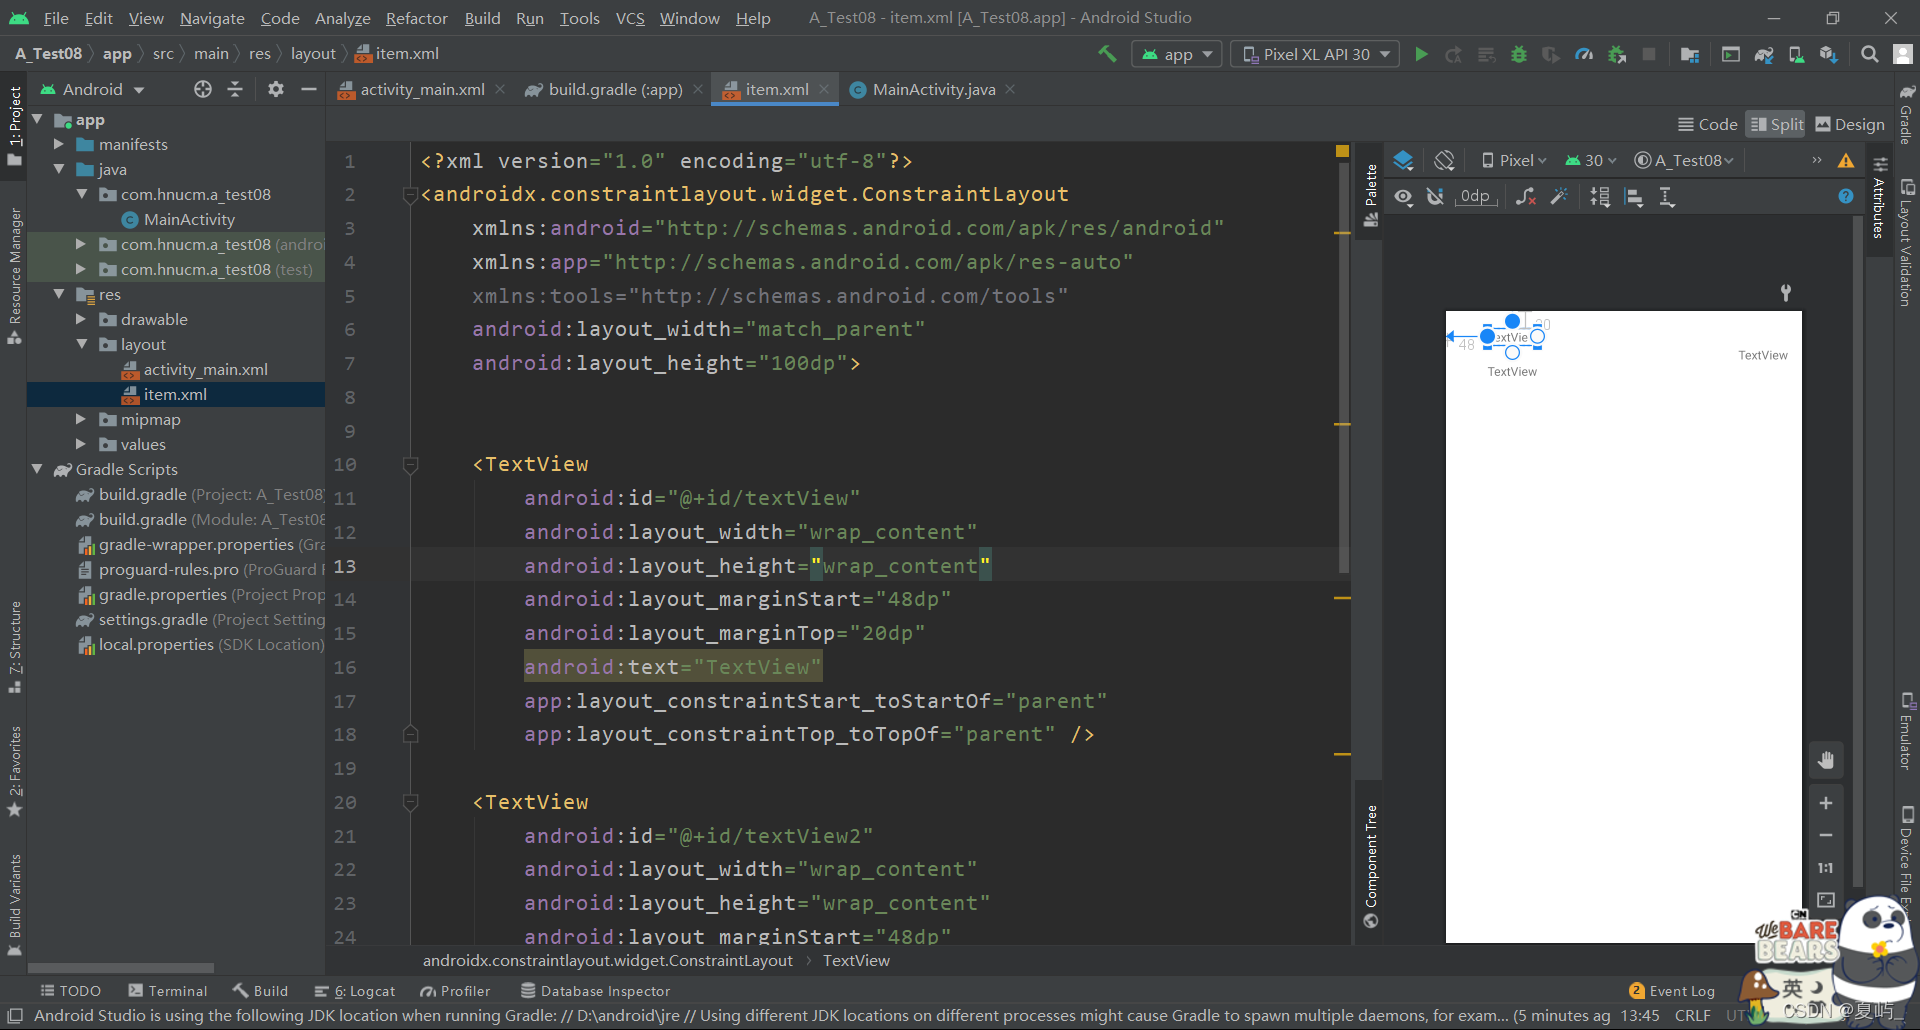Switch to the activity_main.xml tab

pos(421,89)
